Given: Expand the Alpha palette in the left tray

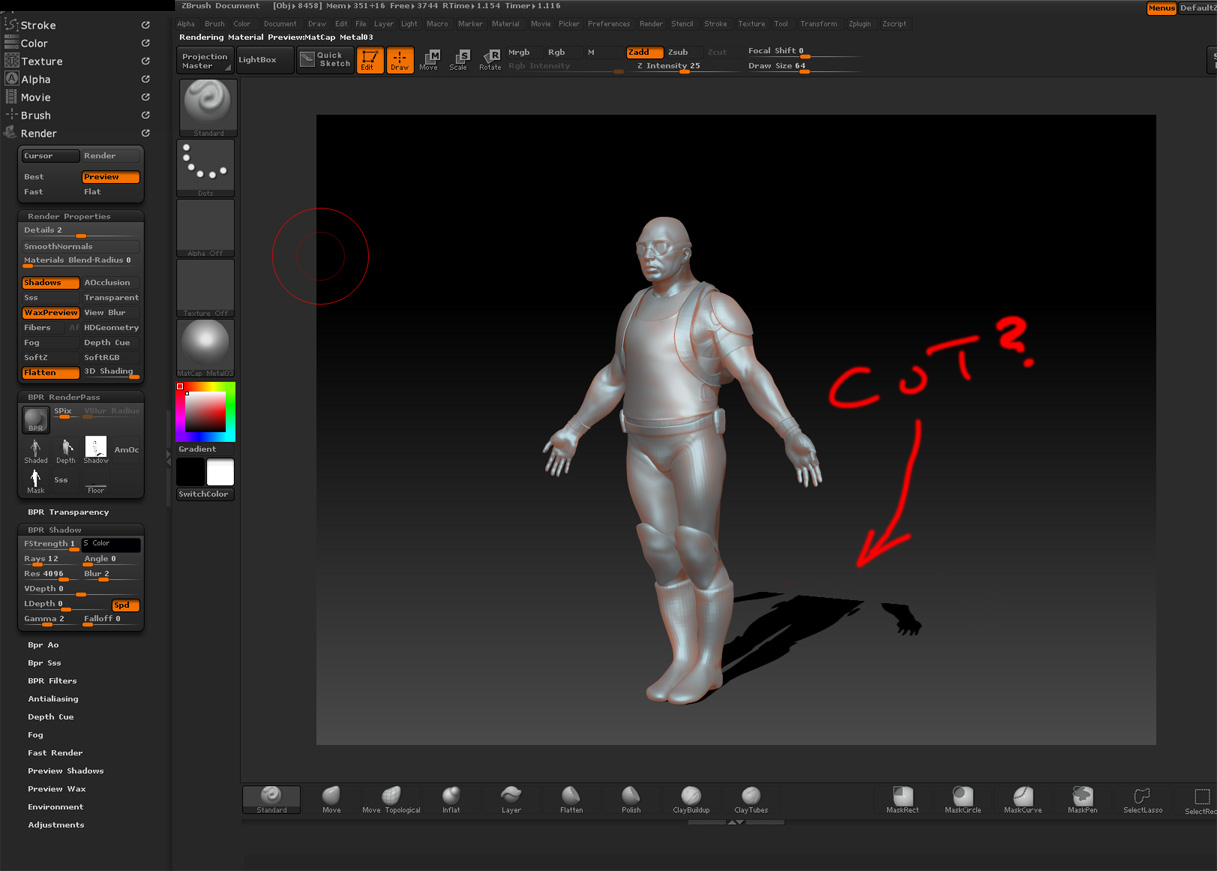Looking at the screenshot, I should [36, 79].
